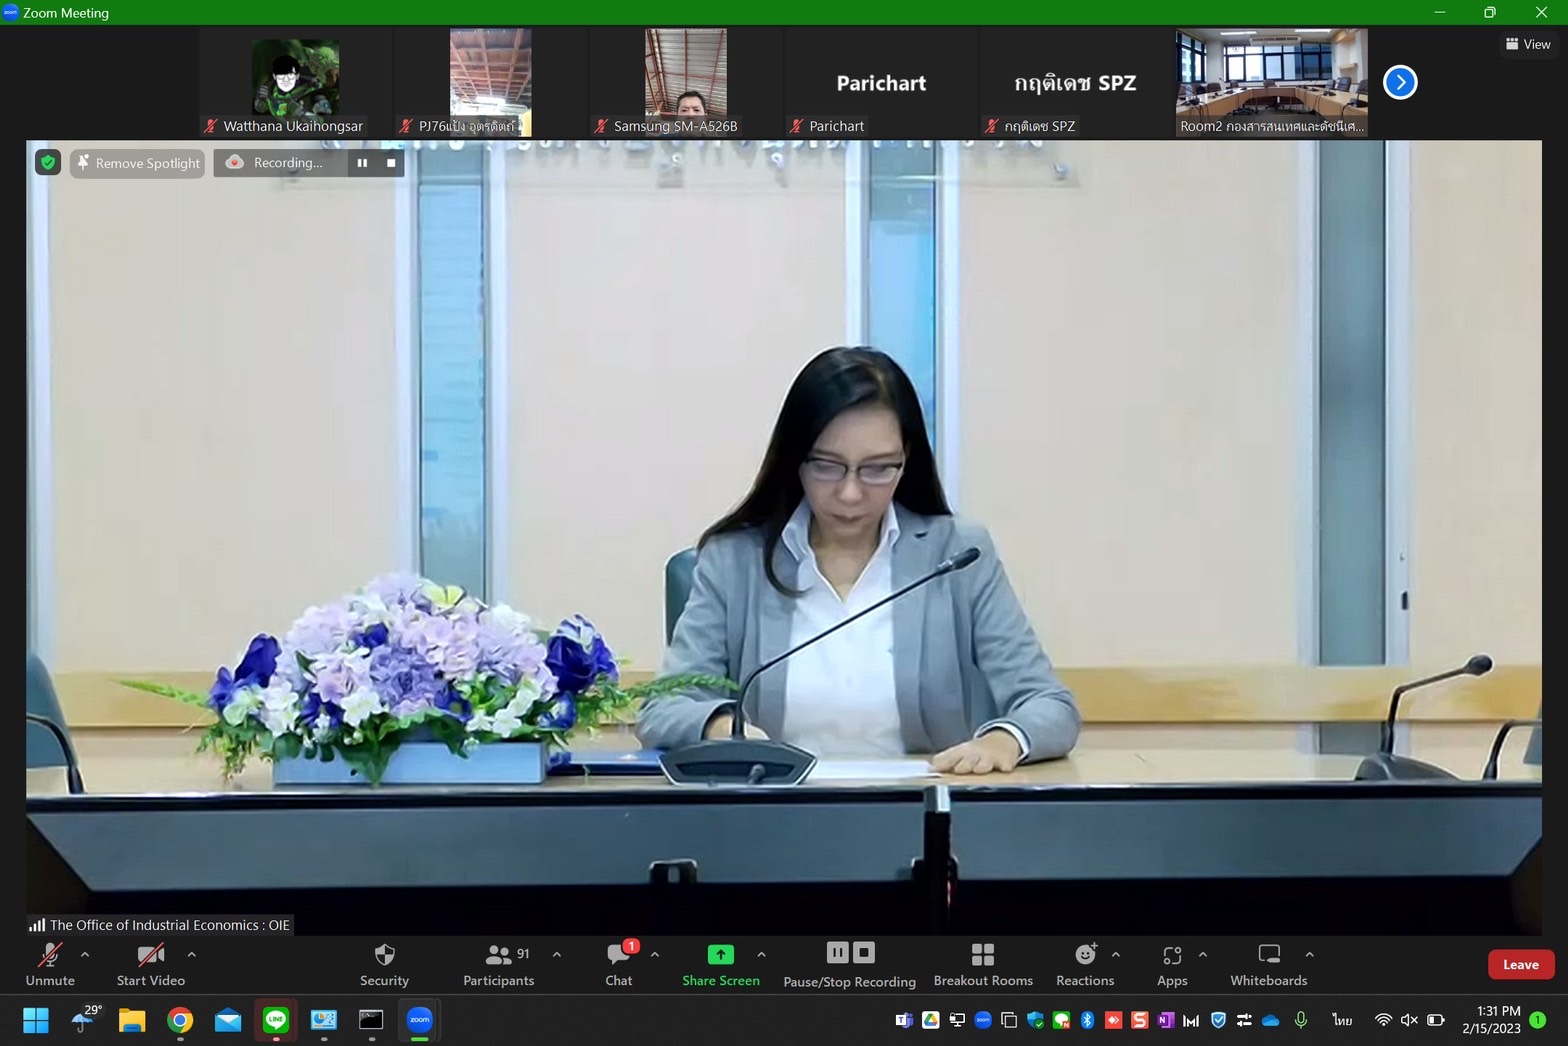Pause the recording from top indicator
Viewport: 1568px width, 1046px height.
tap(362, 163)
